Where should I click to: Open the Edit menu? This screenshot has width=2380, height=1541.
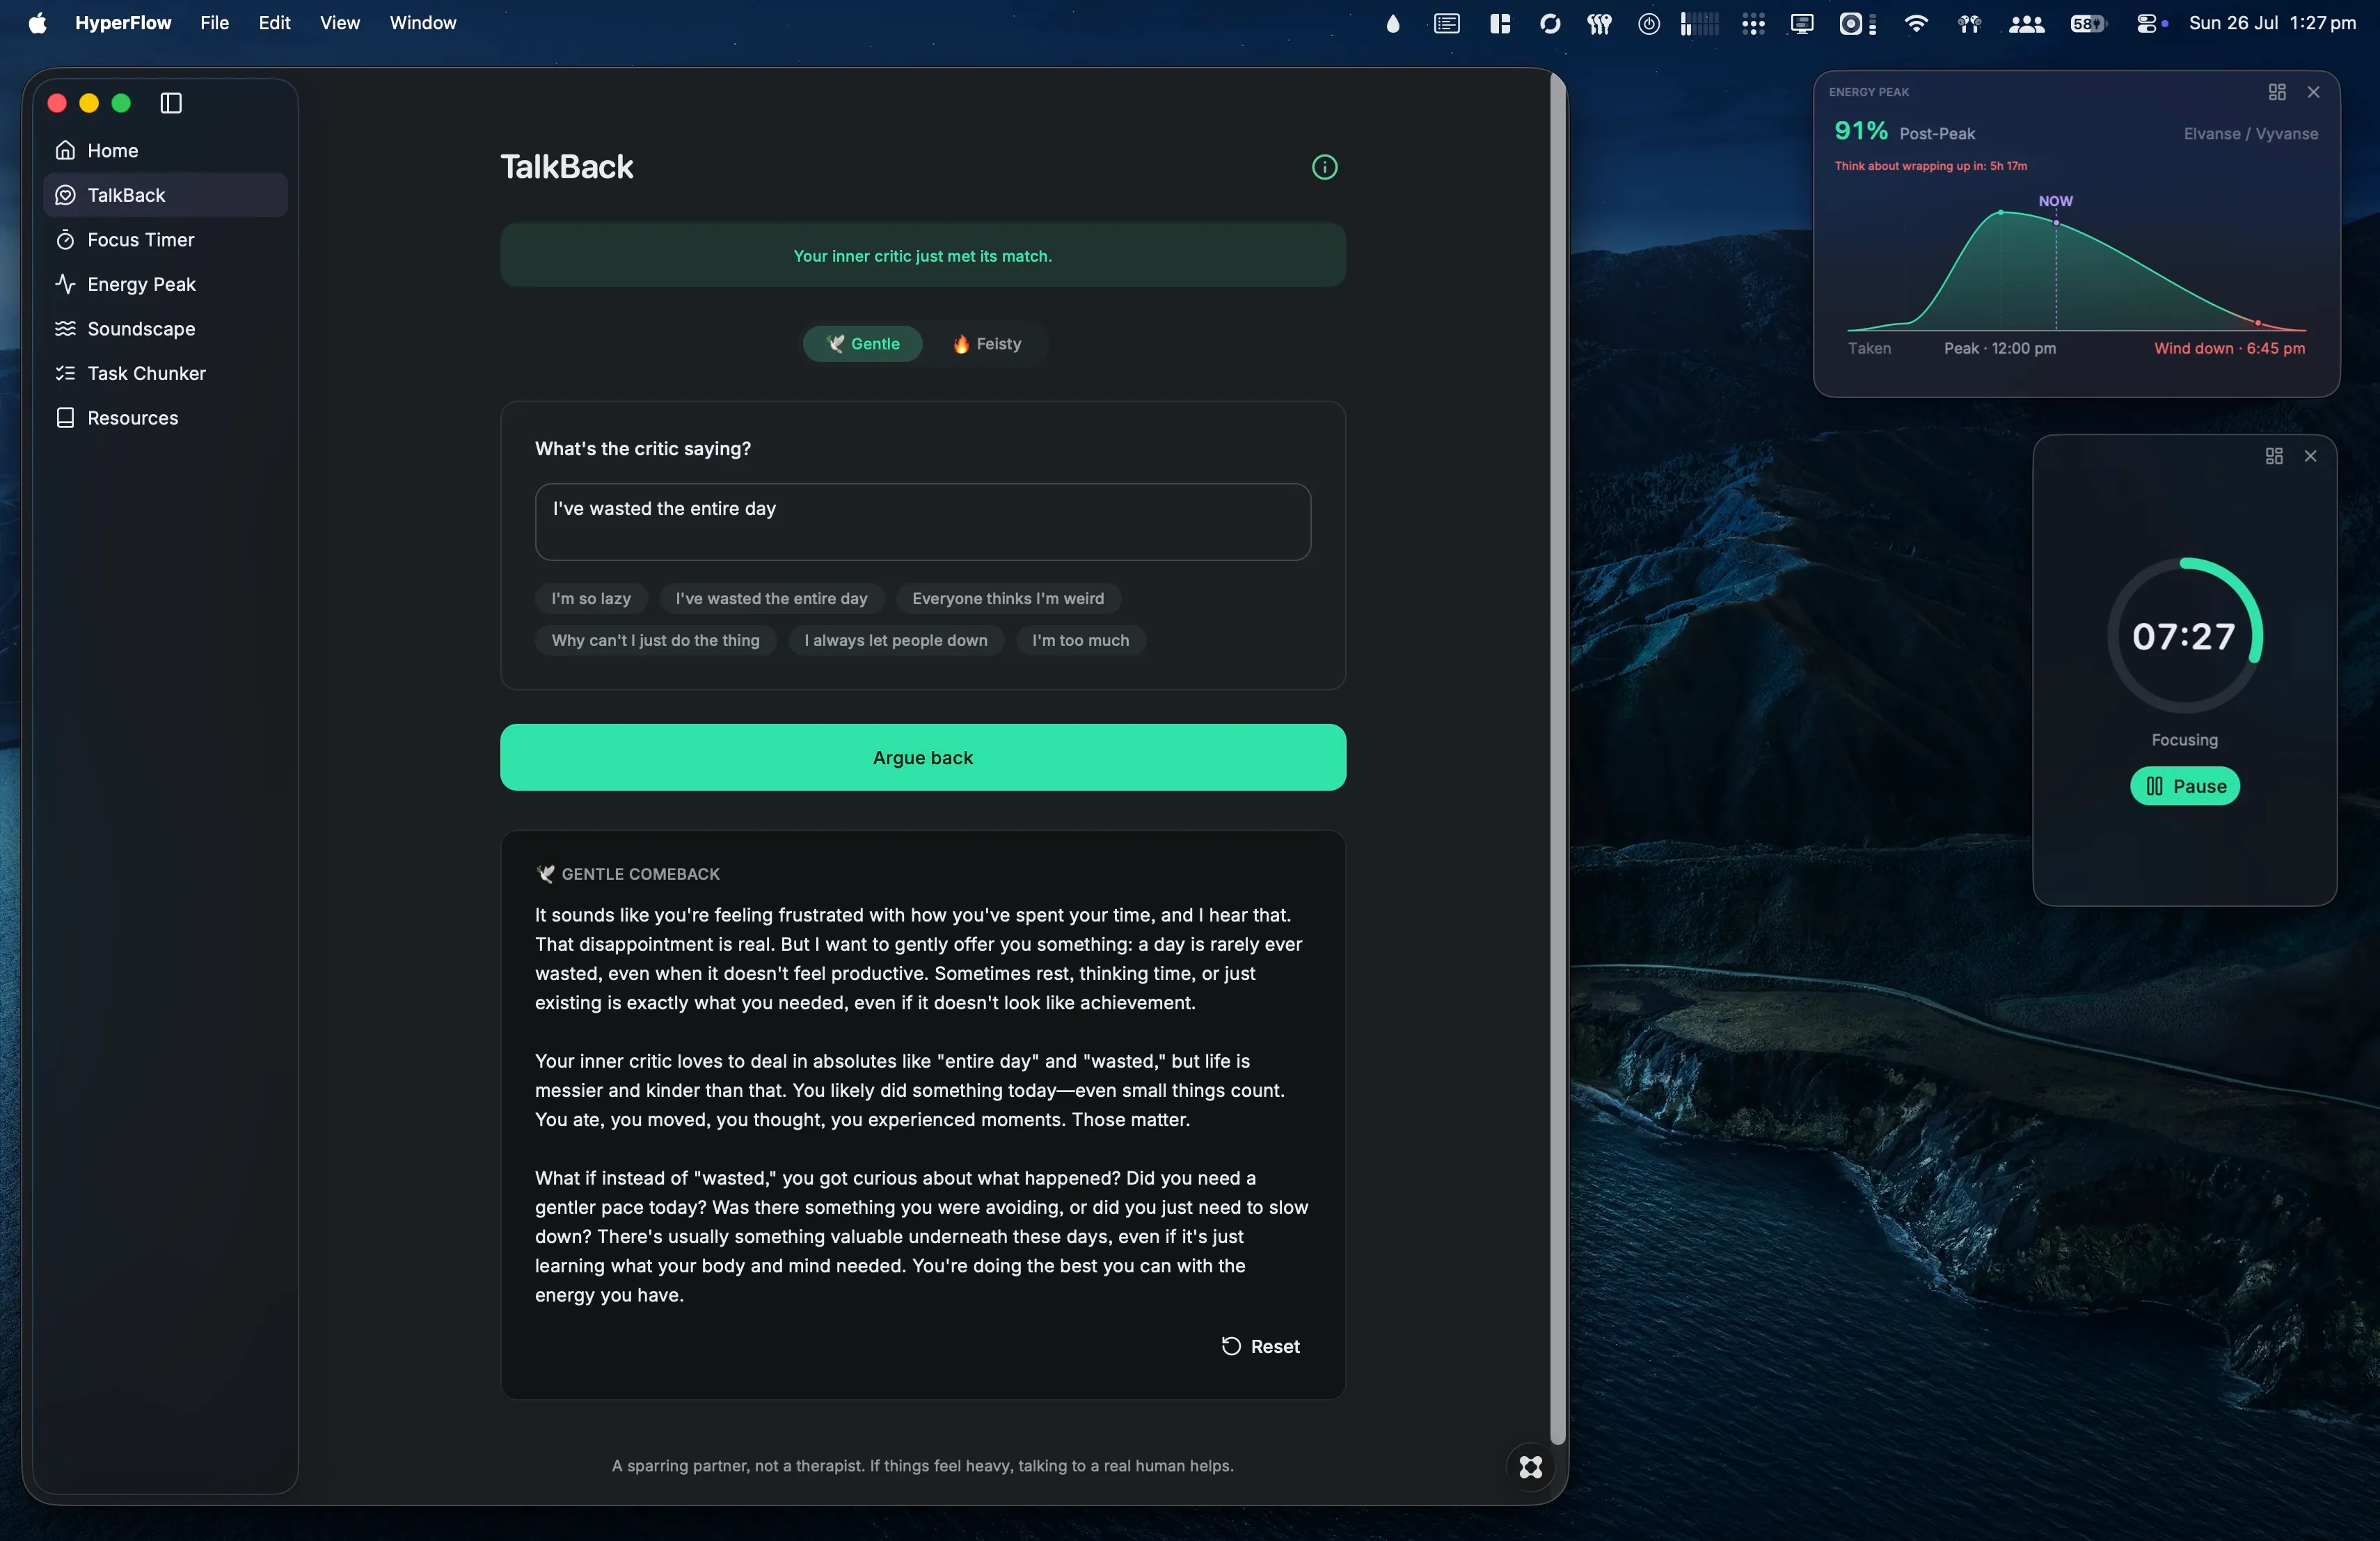(x=274, y=22)
